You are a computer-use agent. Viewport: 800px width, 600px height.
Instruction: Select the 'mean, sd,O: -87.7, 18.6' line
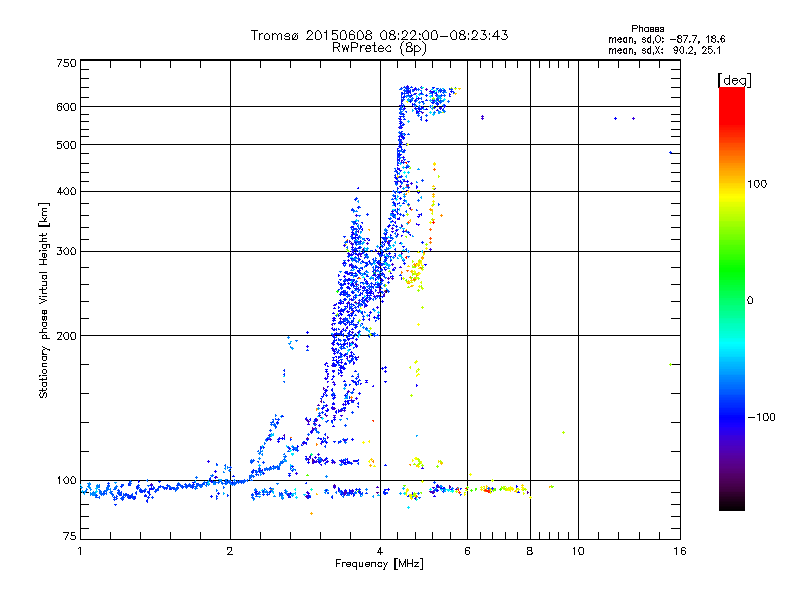(666, 39)
